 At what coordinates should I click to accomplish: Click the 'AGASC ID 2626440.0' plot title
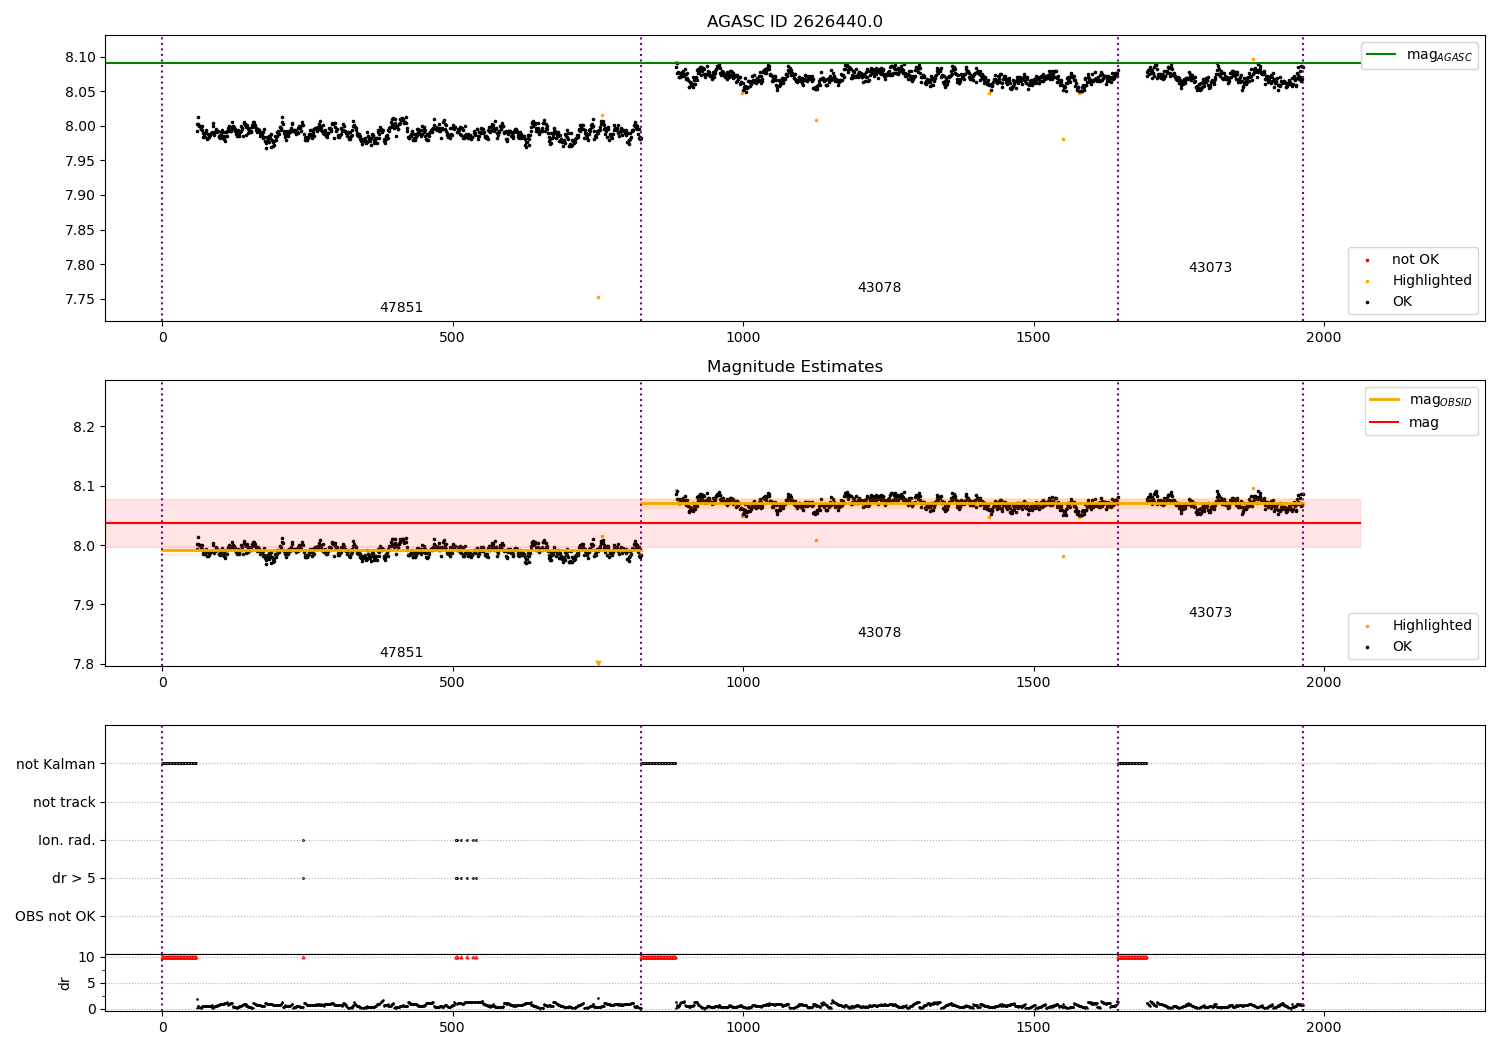pyautogui.click(x=794, y=22)
